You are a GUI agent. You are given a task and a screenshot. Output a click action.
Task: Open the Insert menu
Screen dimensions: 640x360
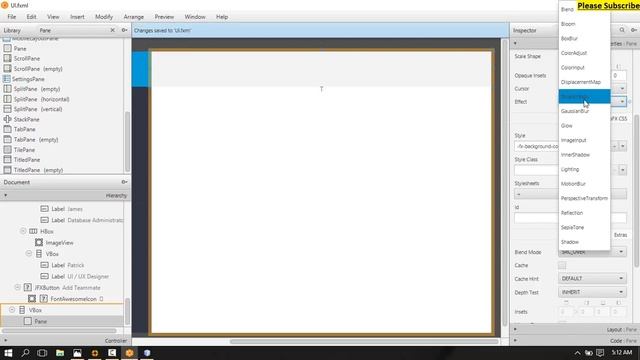(x=77, y=17)
